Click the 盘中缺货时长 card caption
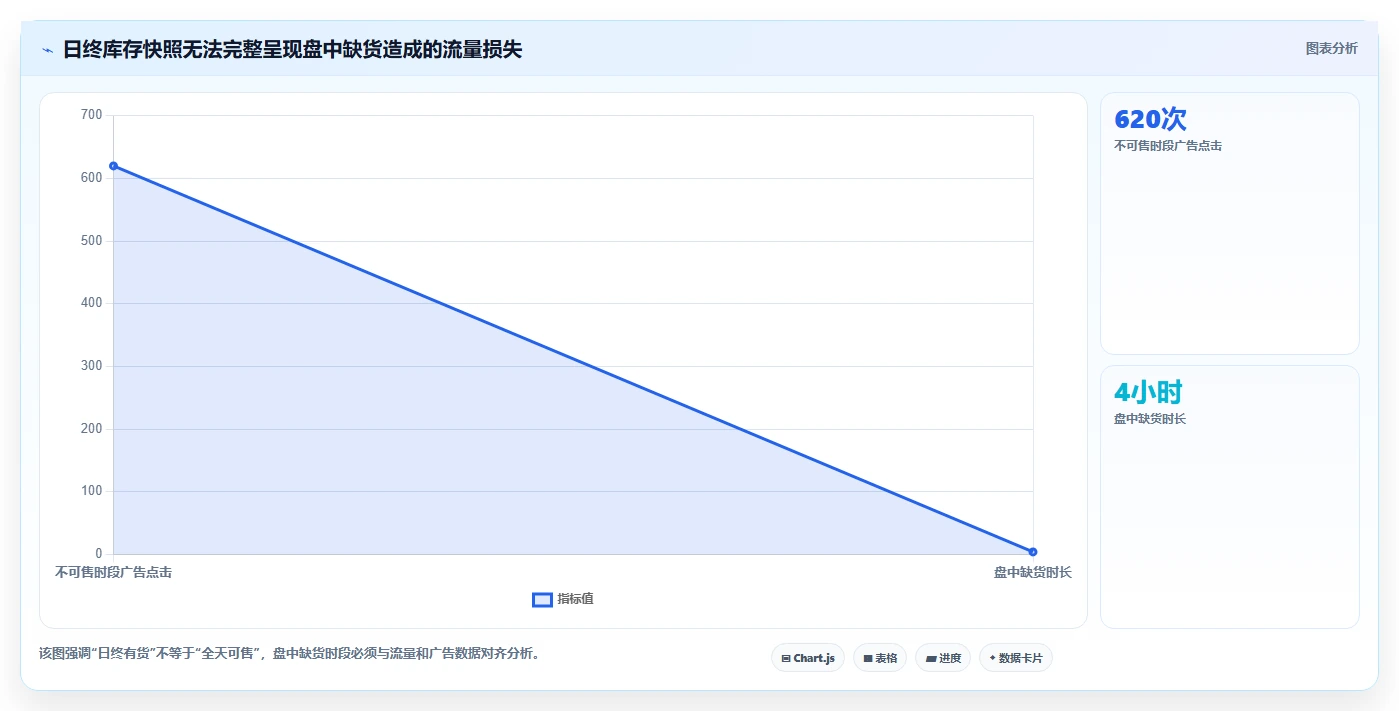Image resolution: width=1399 pixels, height=711 pixels. [x=1150, y=419]
